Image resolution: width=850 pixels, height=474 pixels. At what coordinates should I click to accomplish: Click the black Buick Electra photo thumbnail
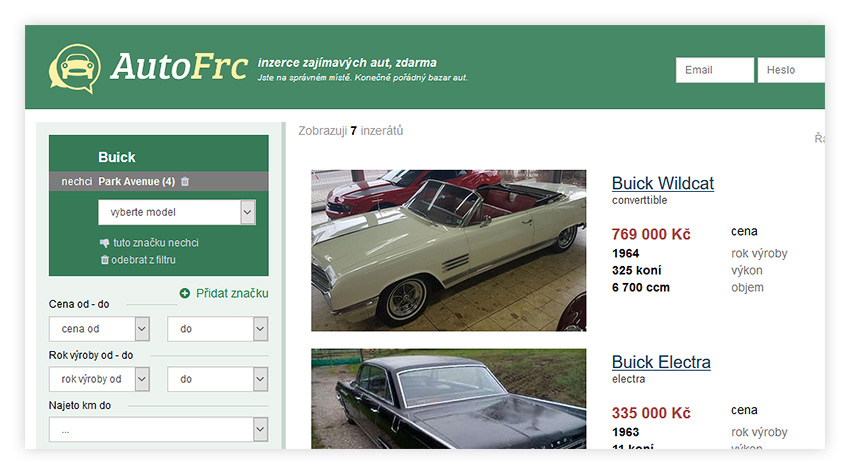448,399
